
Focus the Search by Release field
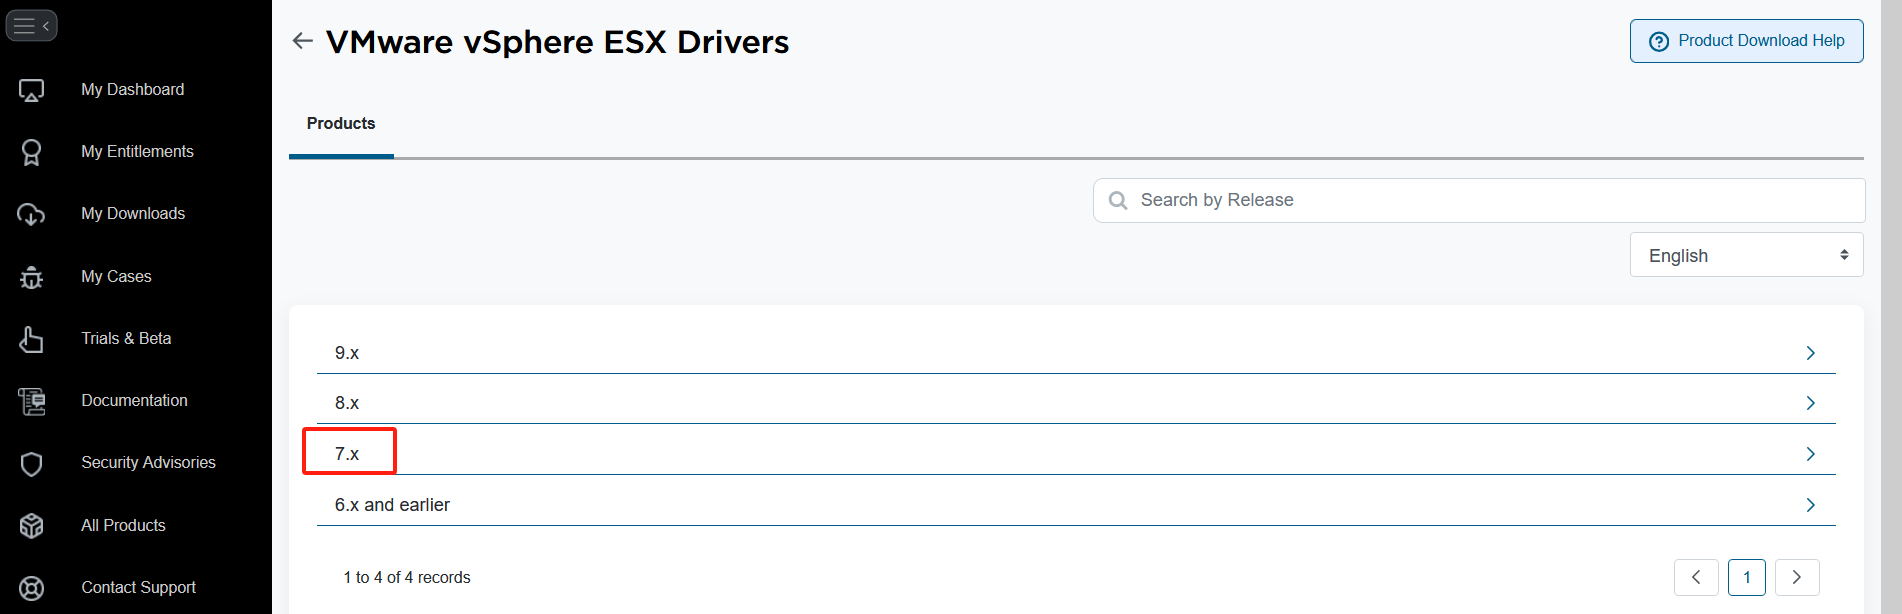pyautogui.click(x=1479, y=201)
